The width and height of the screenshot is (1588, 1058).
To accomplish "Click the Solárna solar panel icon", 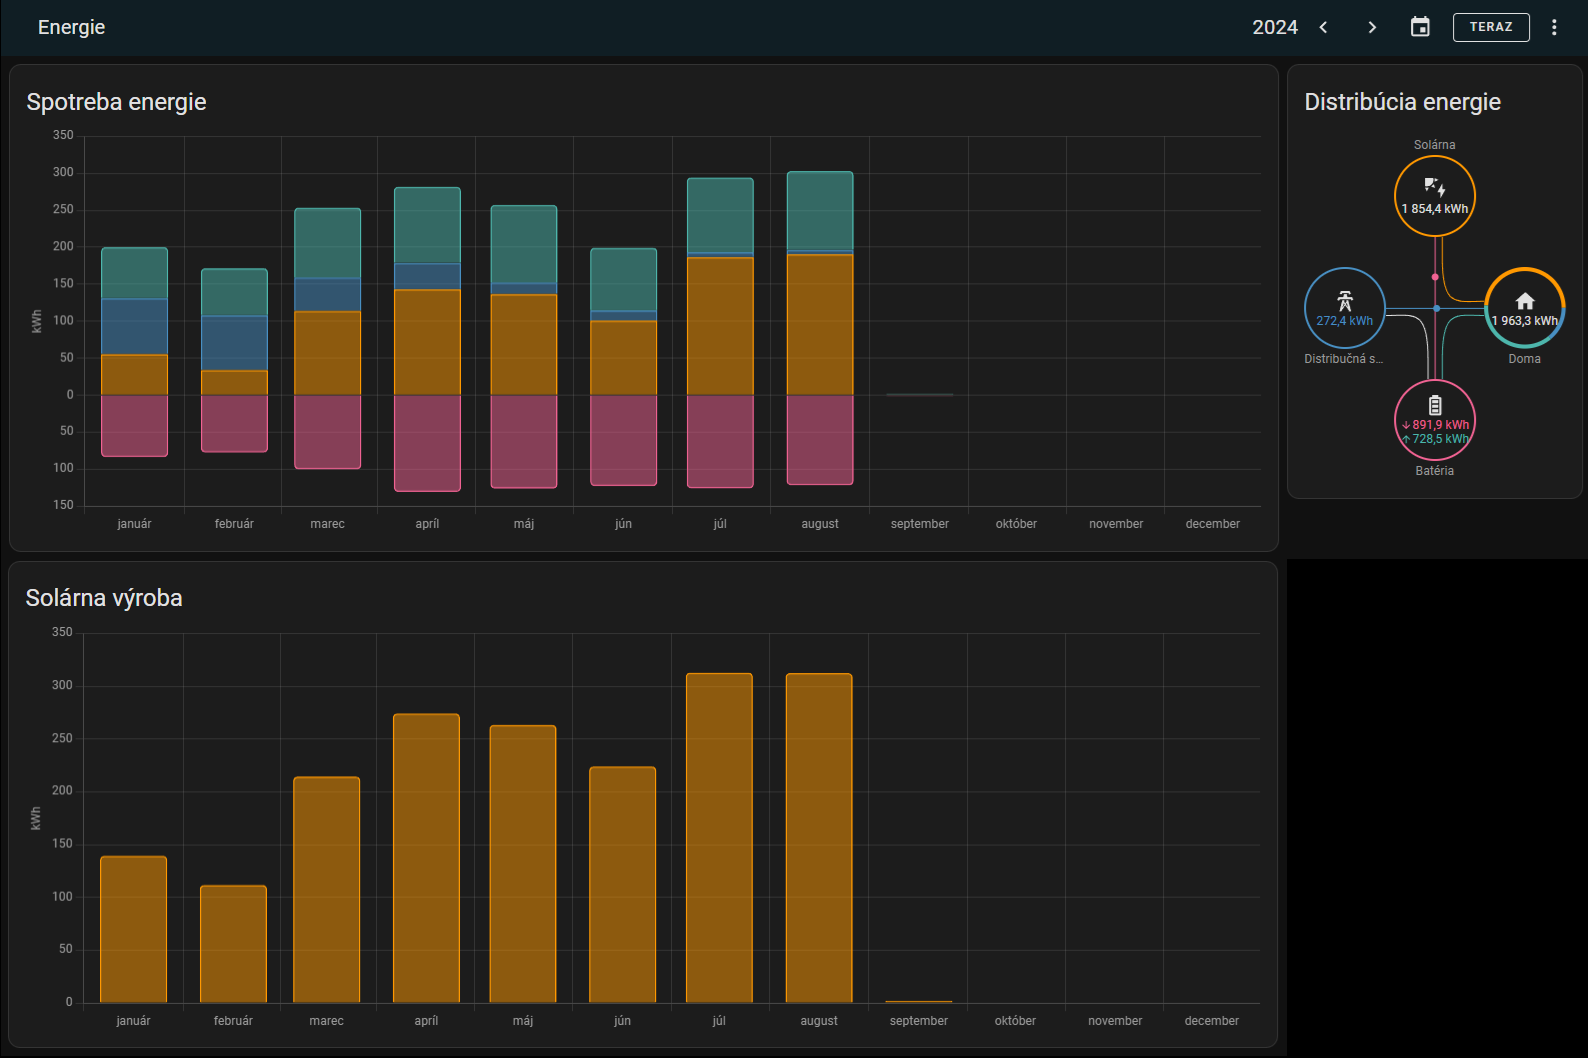I will point(1435,188).
